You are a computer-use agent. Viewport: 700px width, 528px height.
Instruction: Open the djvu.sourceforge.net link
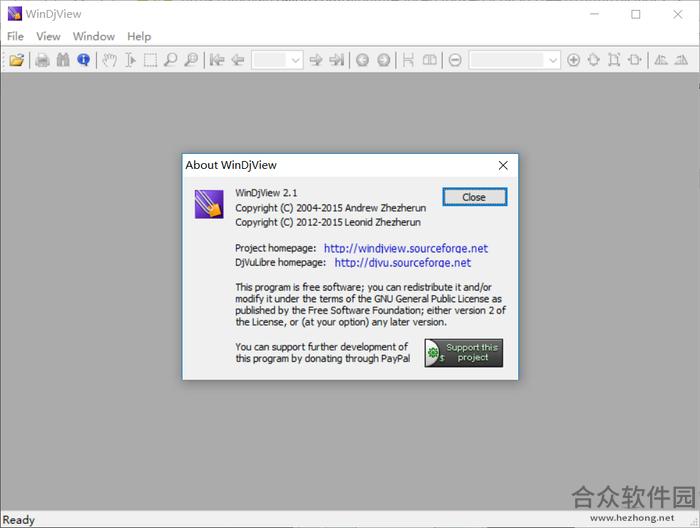pos(403,262)
